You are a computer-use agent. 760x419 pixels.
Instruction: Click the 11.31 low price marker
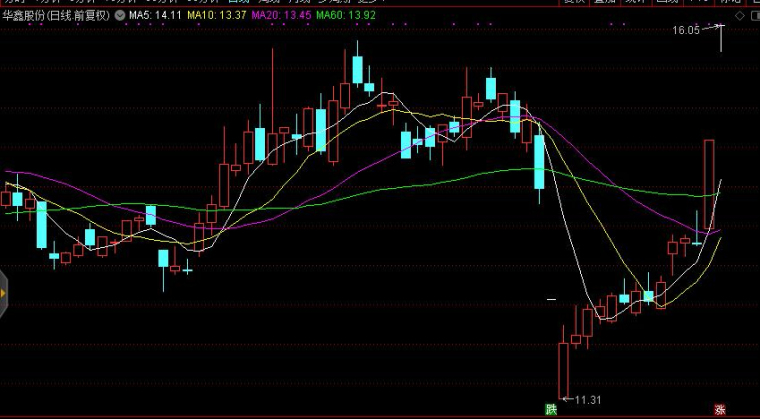pos(587,400)
